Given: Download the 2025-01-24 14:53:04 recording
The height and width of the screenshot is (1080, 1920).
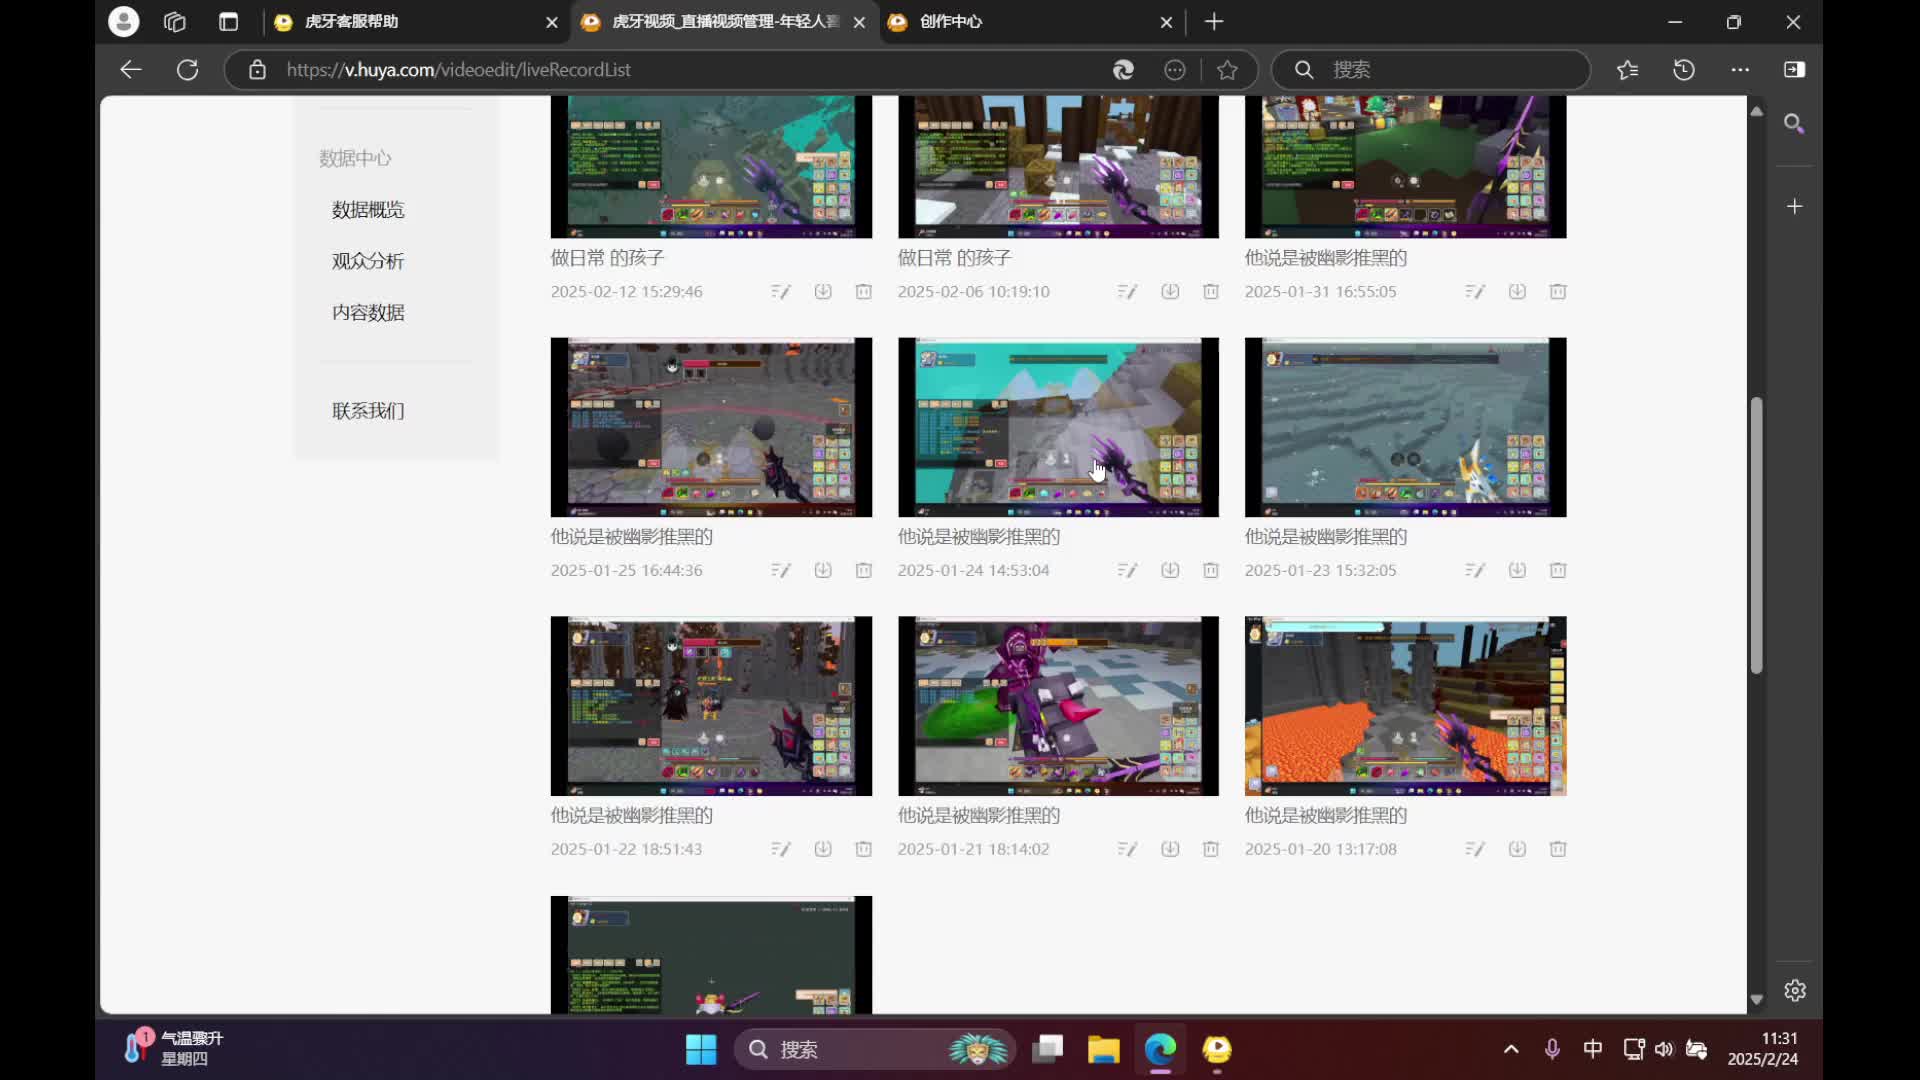Looking at the screenshot, I should click(x=1169, y=570).
